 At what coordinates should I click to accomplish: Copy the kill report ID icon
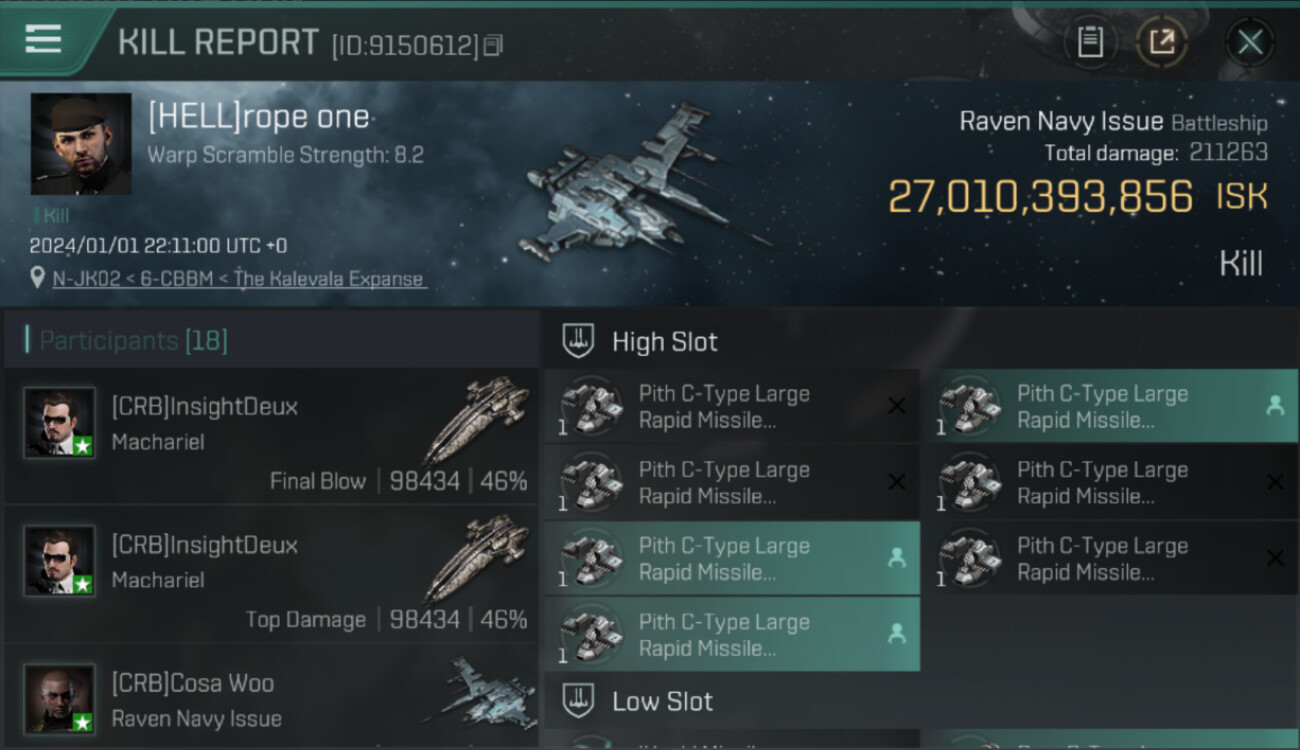click(492, 46)
